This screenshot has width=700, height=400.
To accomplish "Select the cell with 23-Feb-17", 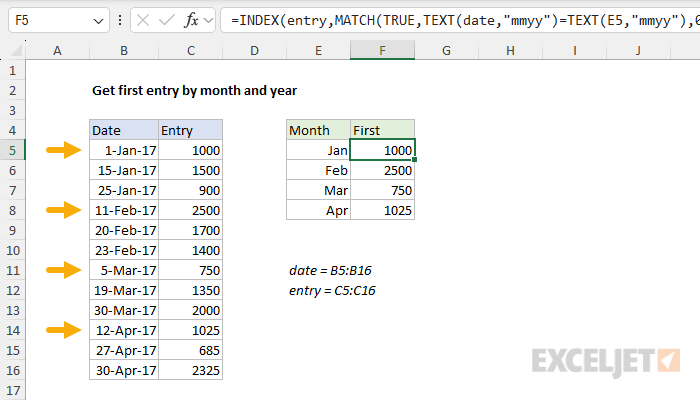I will pos(124,250).
